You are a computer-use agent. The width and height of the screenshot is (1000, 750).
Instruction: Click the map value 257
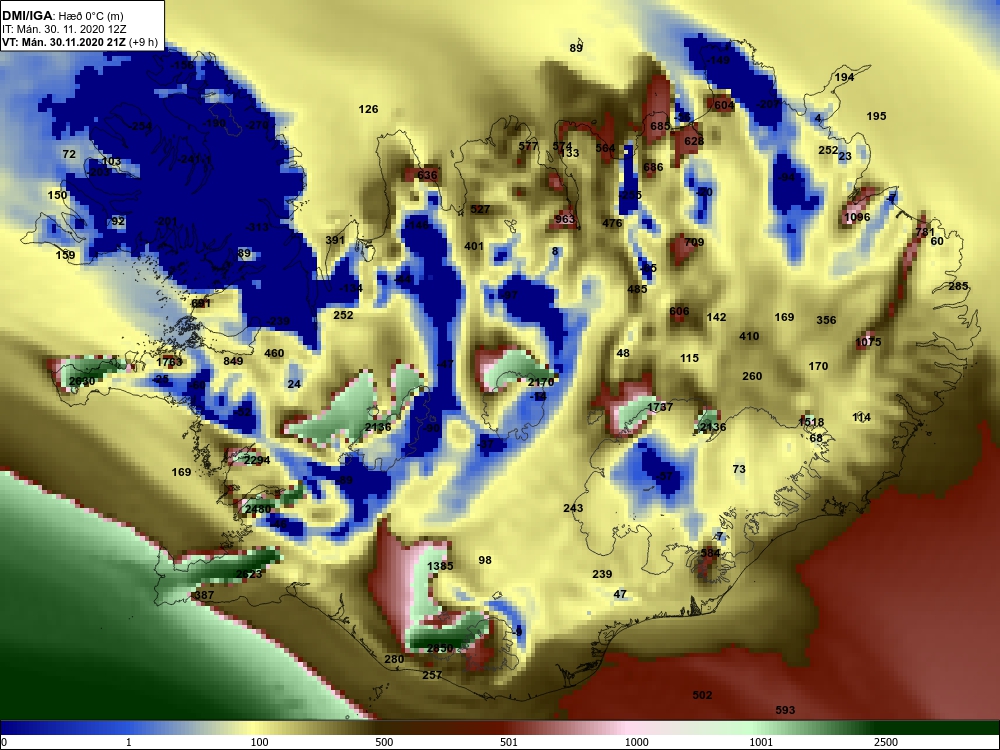[432, 675]
